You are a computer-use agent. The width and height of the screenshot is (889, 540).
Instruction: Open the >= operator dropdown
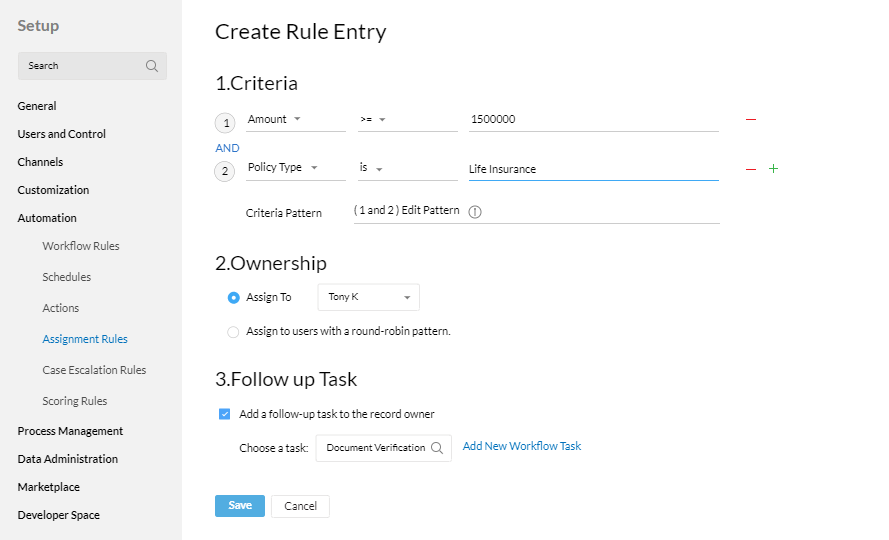click(x=407, y=120)
